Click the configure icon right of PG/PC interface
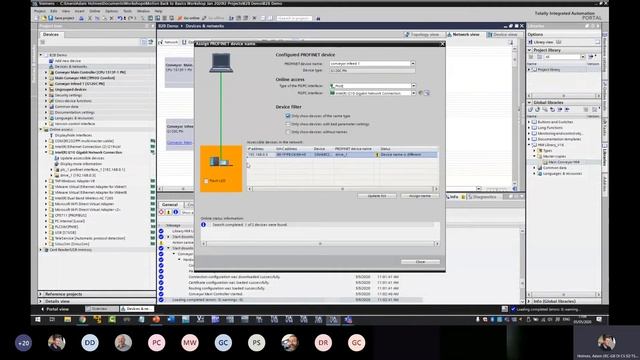Image resolution: width=640 pixels, height=360 pixels. click(427, 93)
